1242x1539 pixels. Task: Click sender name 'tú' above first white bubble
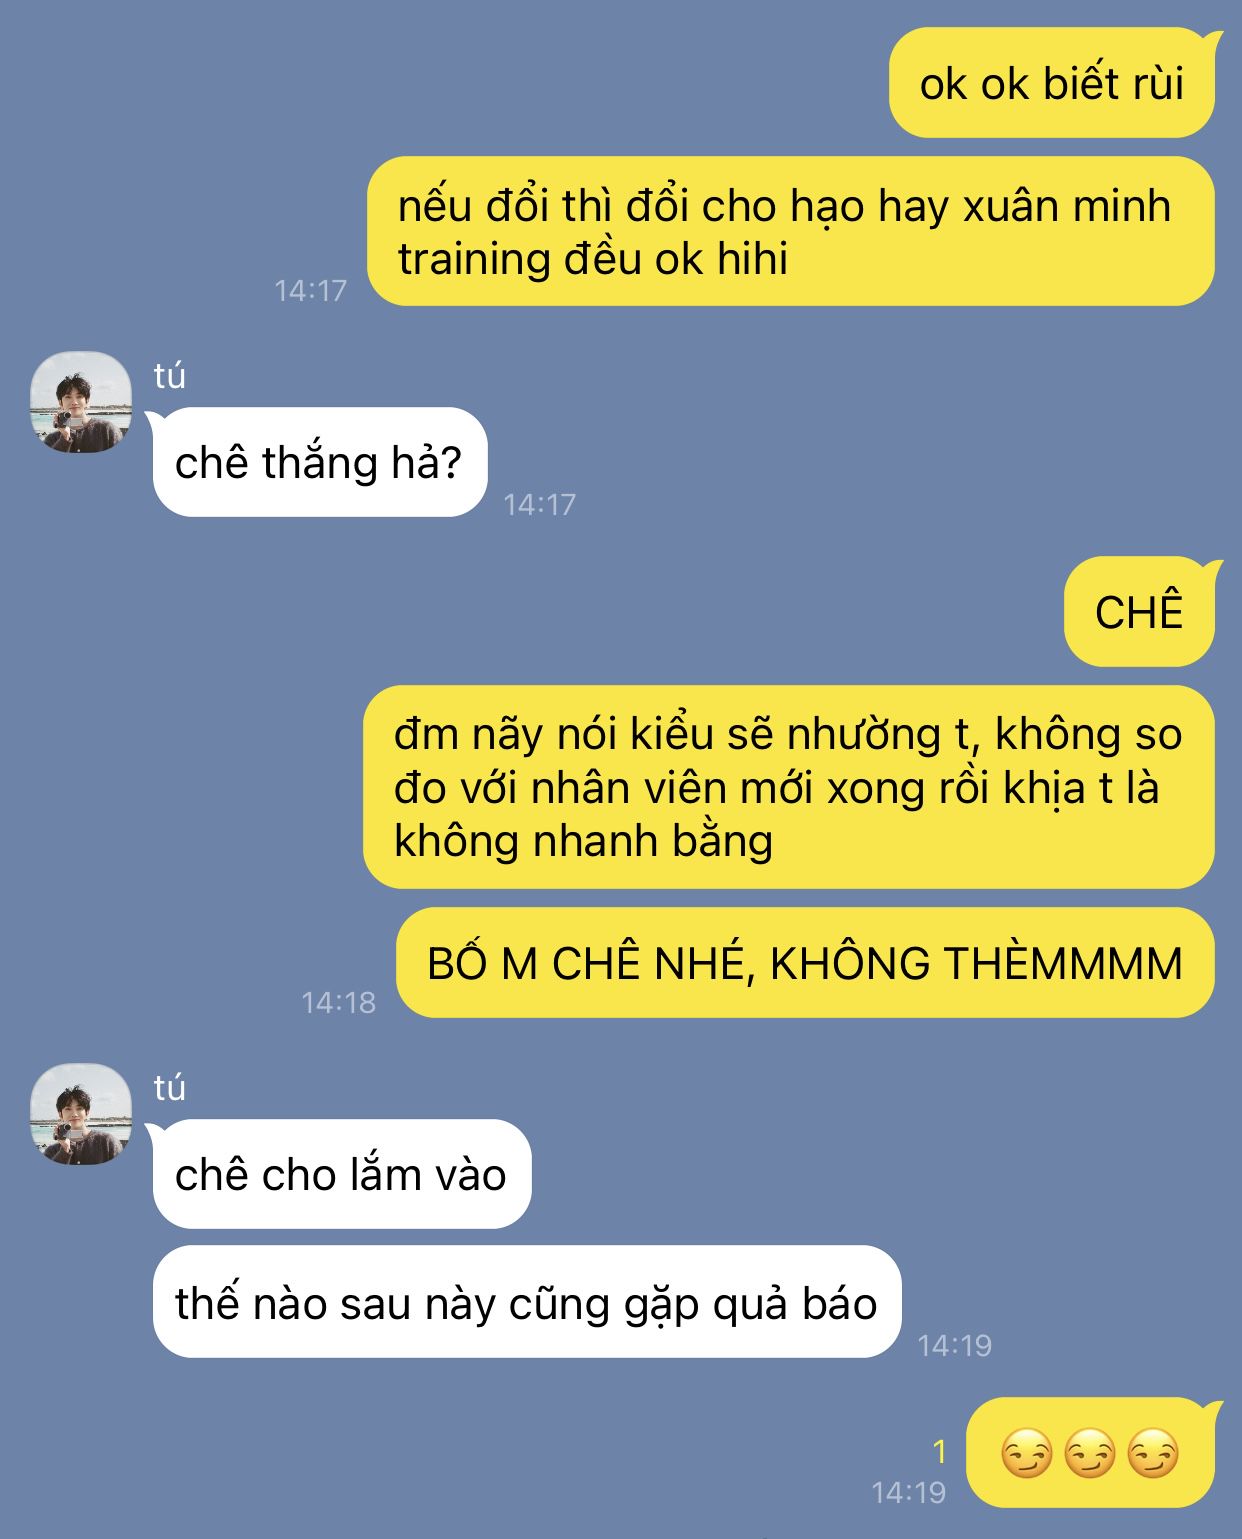point(170,376)
